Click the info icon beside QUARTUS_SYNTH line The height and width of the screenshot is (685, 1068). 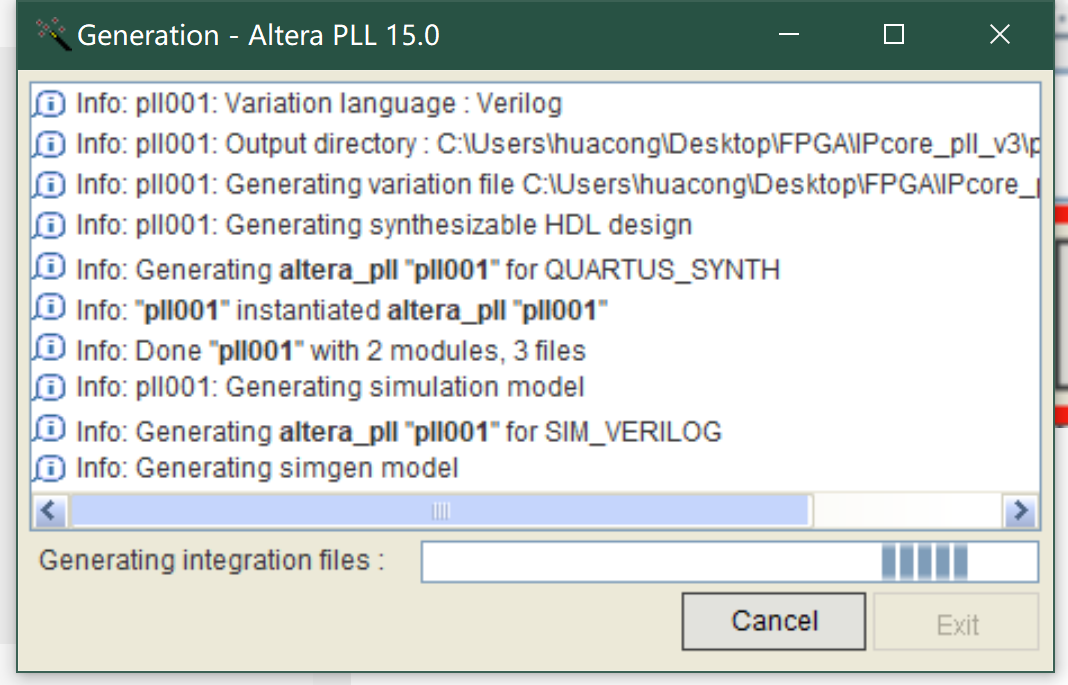[x=50, y=268]
